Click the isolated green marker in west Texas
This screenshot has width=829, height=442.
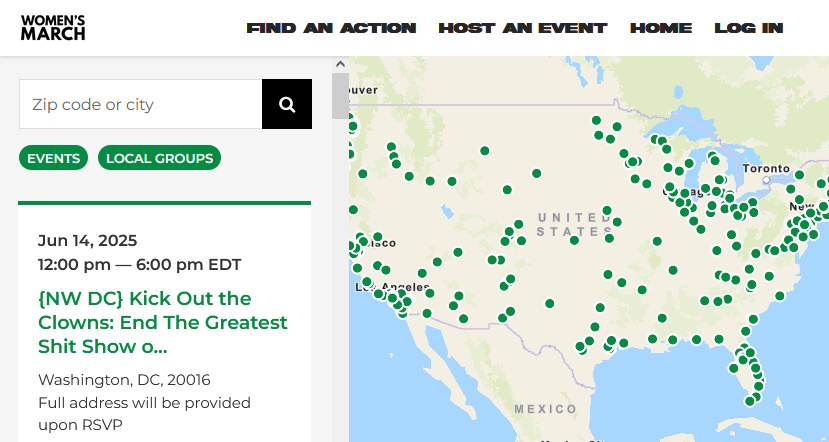click(x=549, y=303)
